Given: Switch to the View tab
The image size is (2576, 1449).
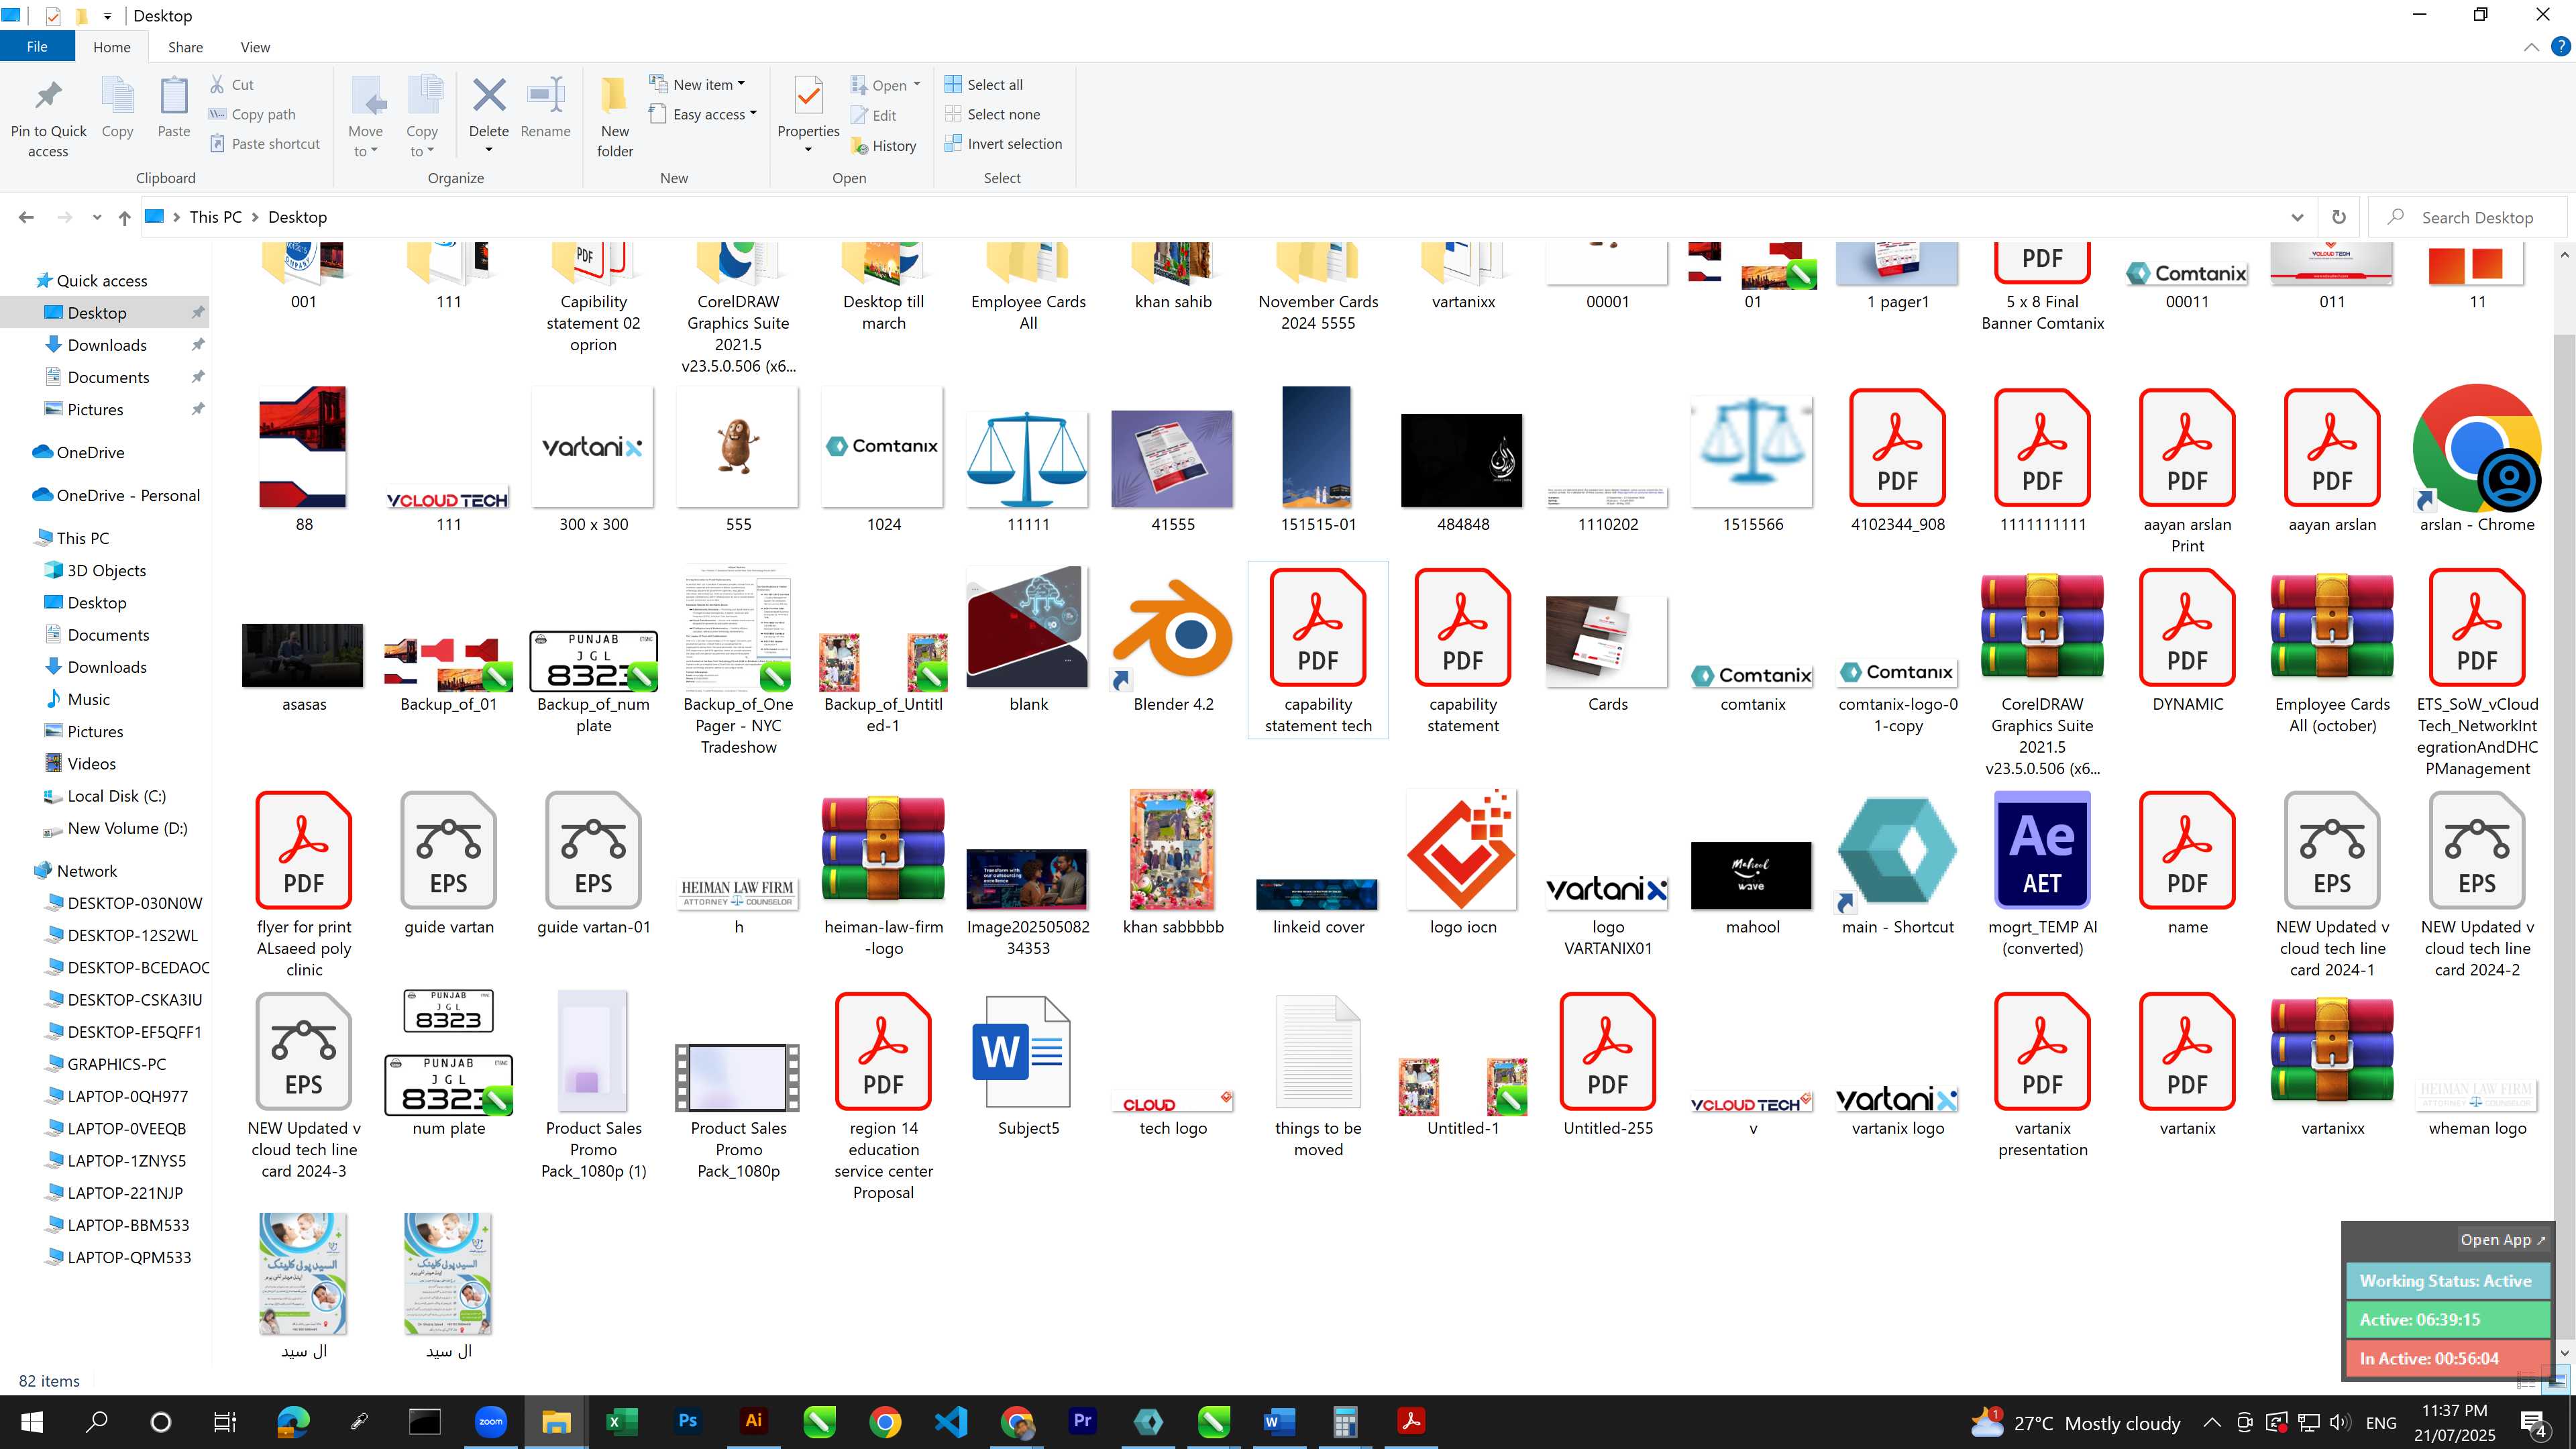Looking at the screenshot, I should [x=255, y=47].
